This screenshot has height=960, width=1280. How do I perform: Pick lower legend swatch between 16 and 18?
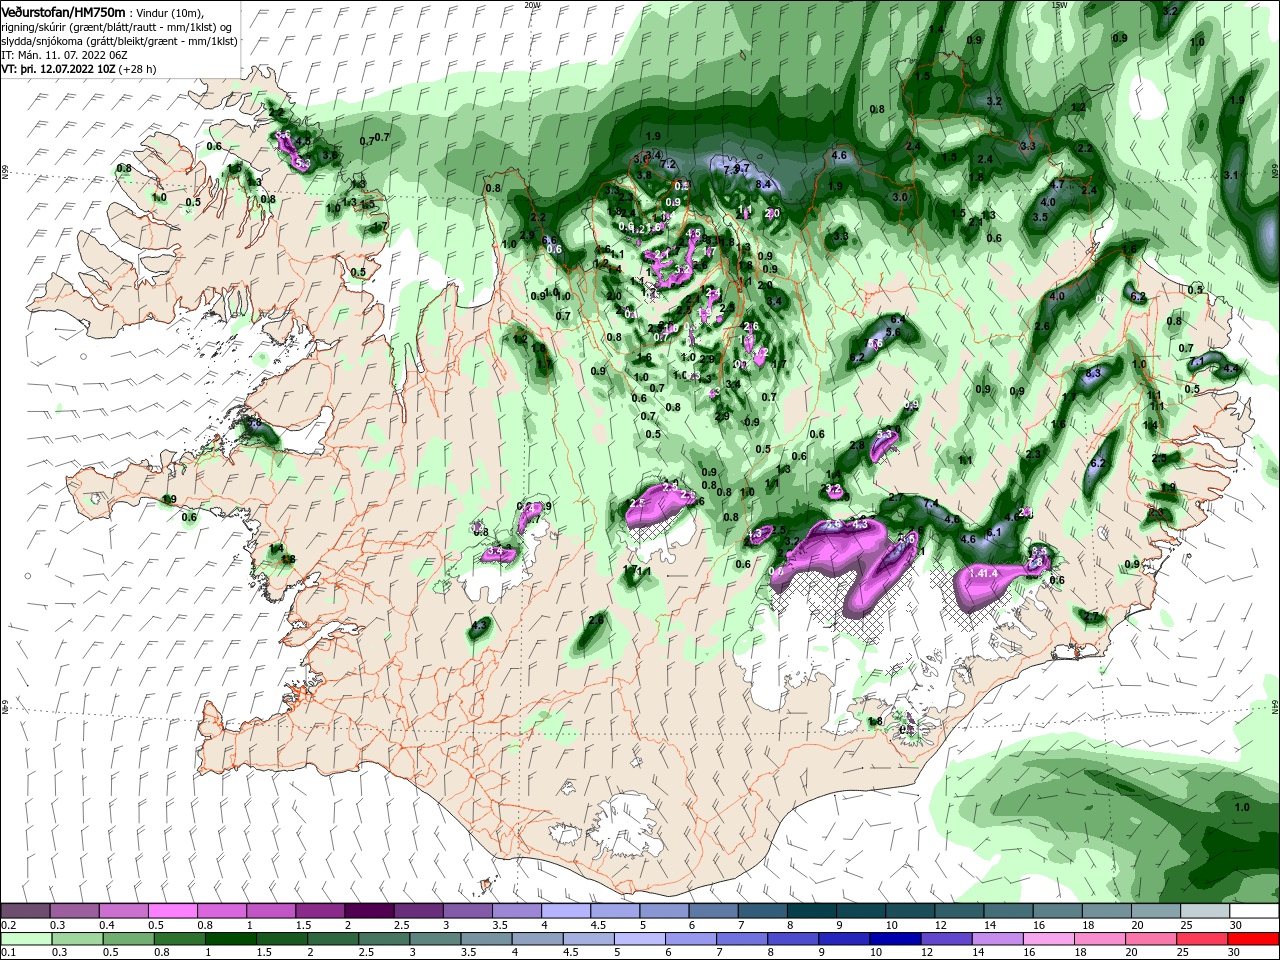[1049, 938]
